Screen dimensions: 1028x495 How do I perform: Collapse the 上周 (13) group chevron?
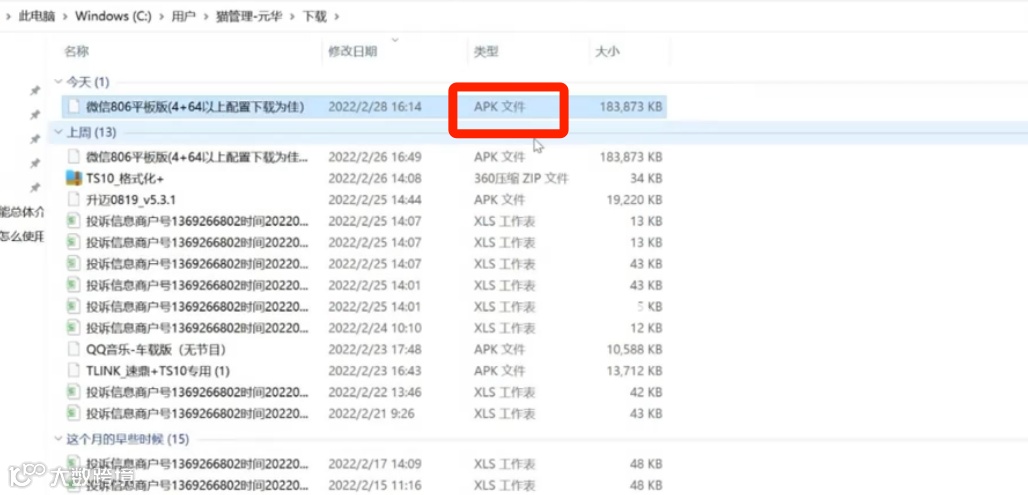pos(58,132)
